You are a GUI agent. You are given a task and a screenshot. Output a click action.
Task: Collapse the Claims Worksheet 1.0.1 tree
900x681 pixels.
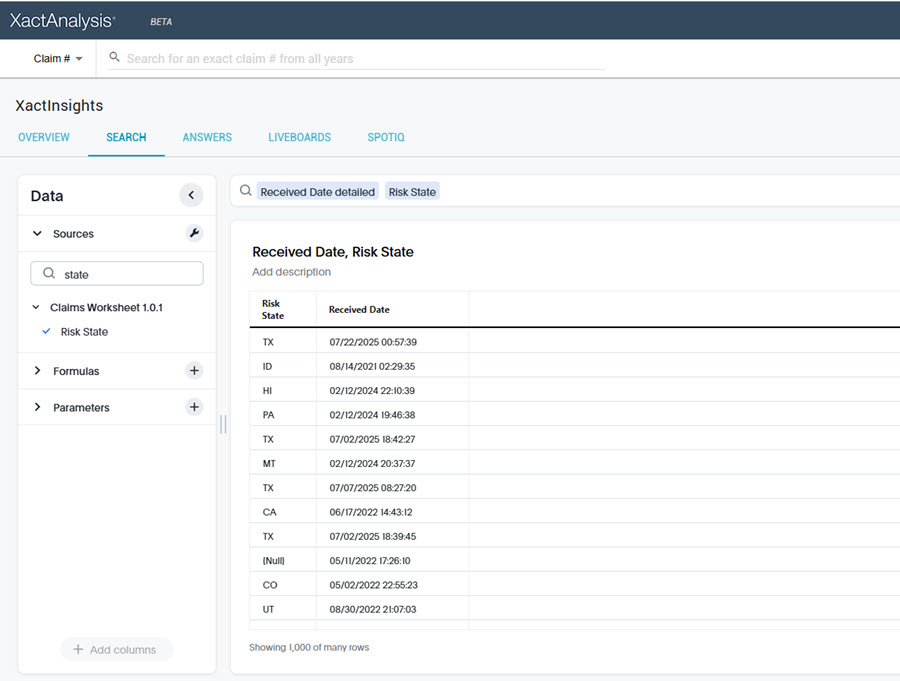coord(38,308)
